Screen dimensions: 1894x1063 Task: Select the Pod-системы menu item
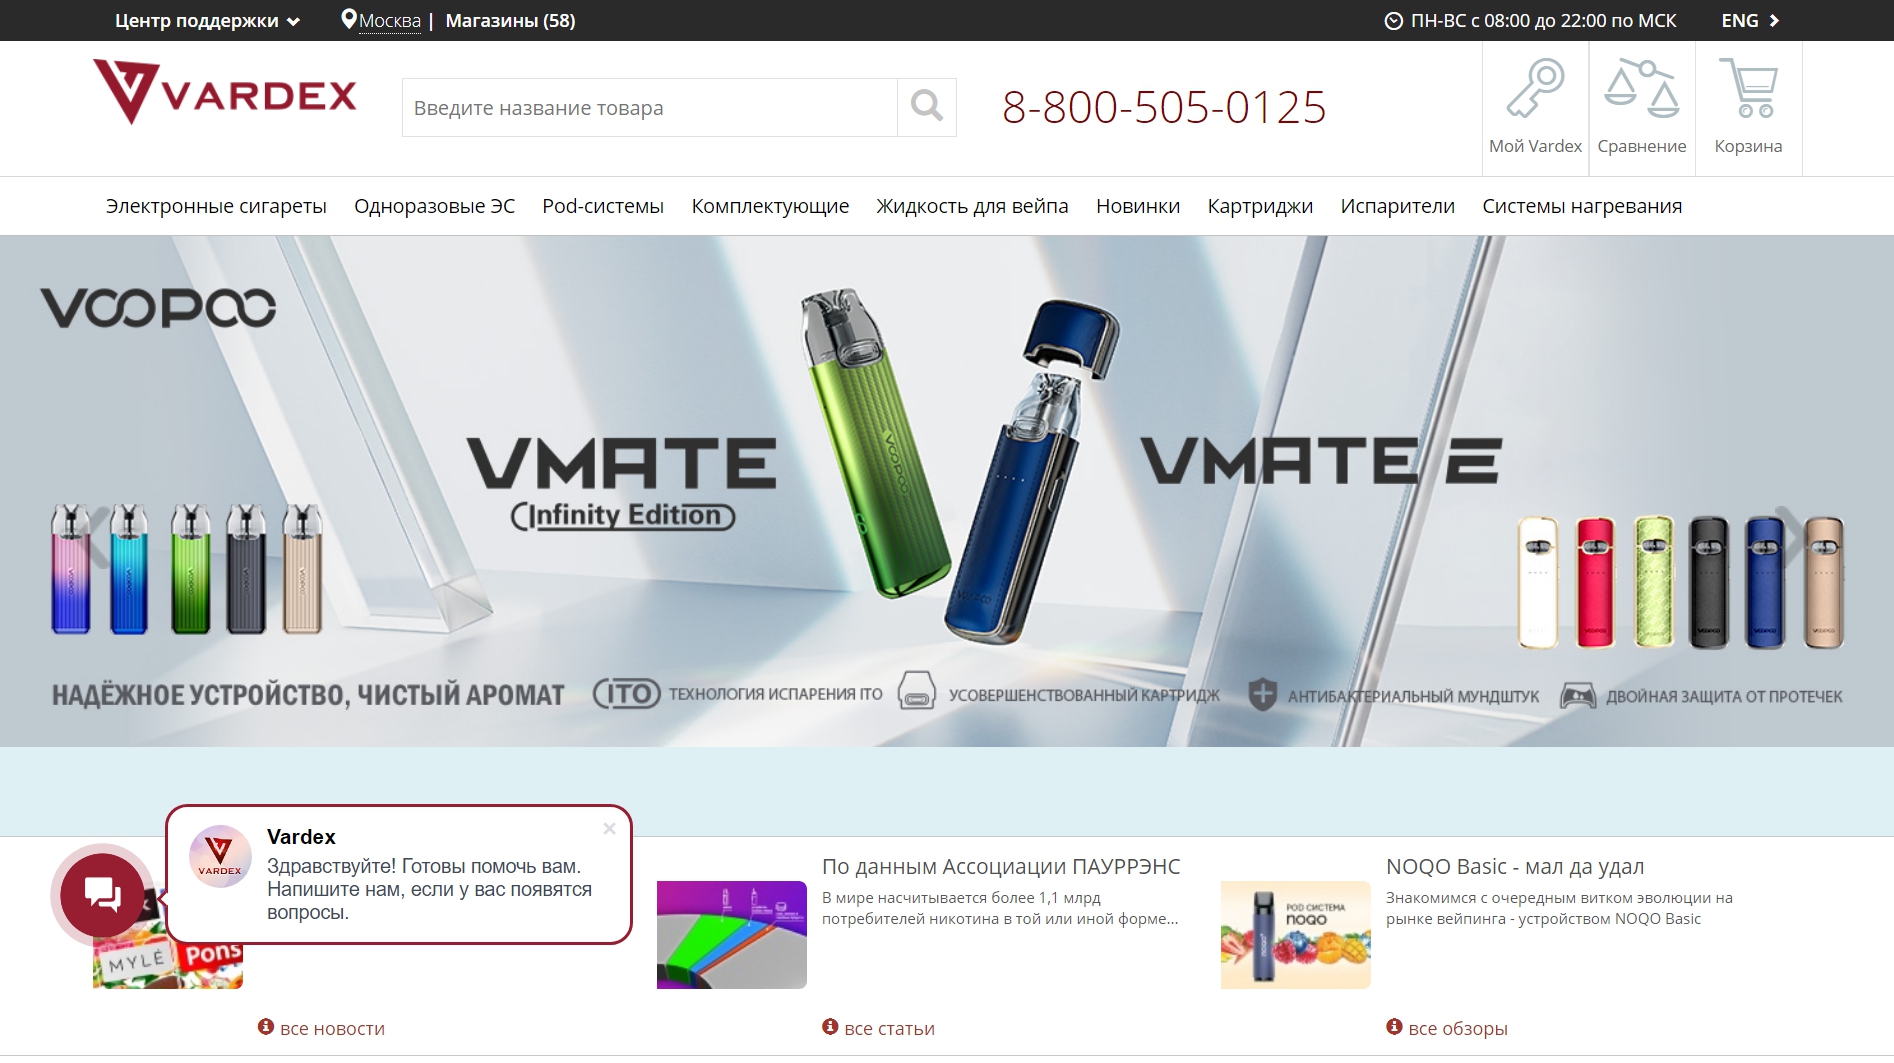pos(603,206)
